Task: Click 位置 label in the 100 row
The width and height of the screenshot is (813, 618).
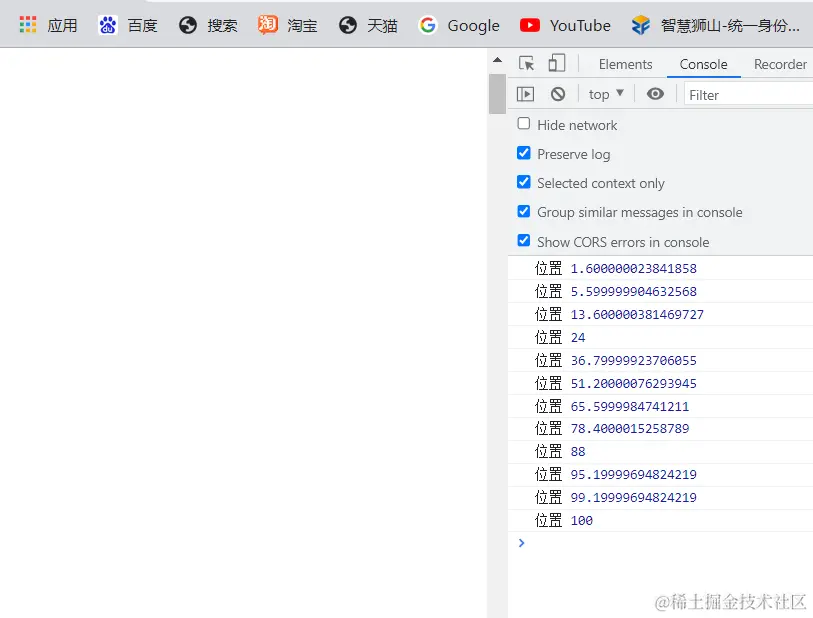Action: (x=548, y=520)
